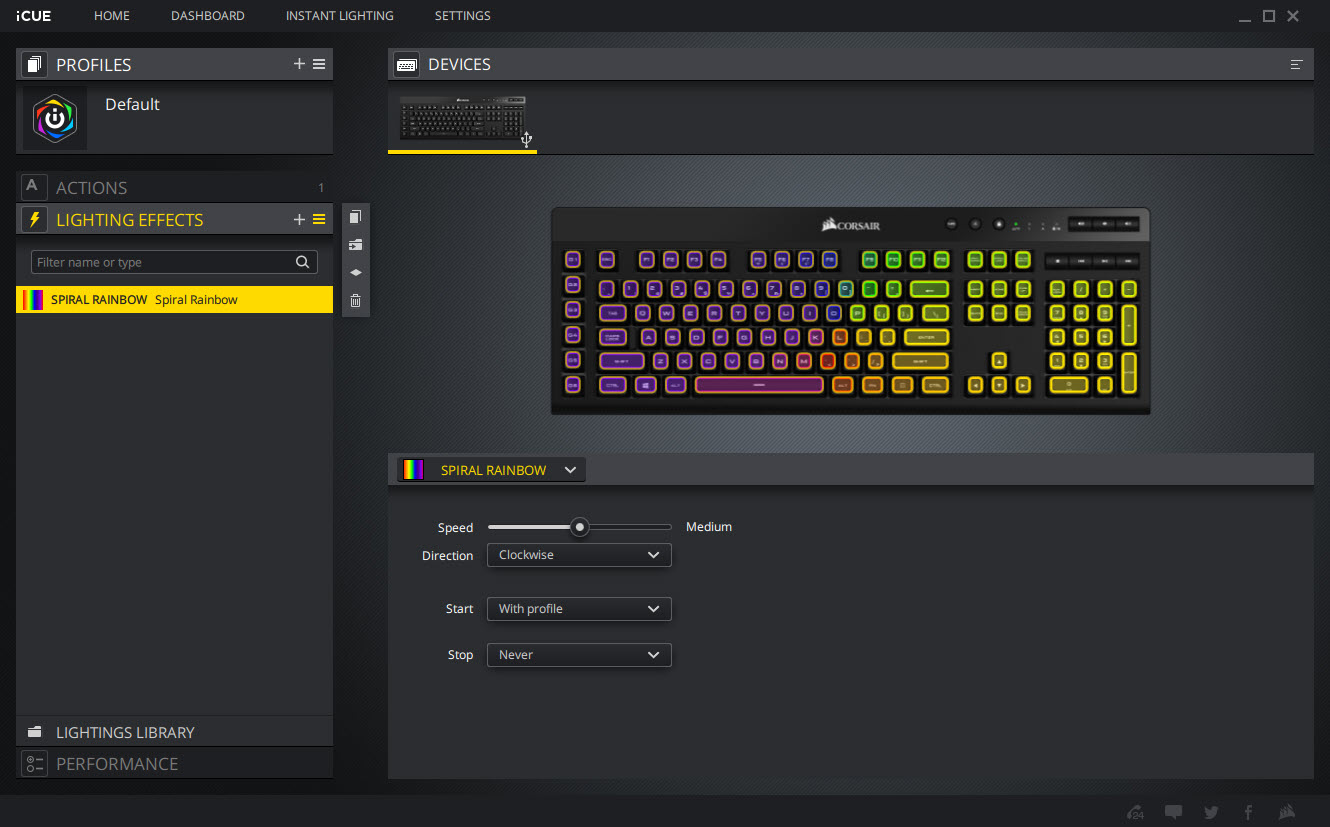Click the iCUE logo
Viewport: 1330px width, 827px height.
coord(34,16)
